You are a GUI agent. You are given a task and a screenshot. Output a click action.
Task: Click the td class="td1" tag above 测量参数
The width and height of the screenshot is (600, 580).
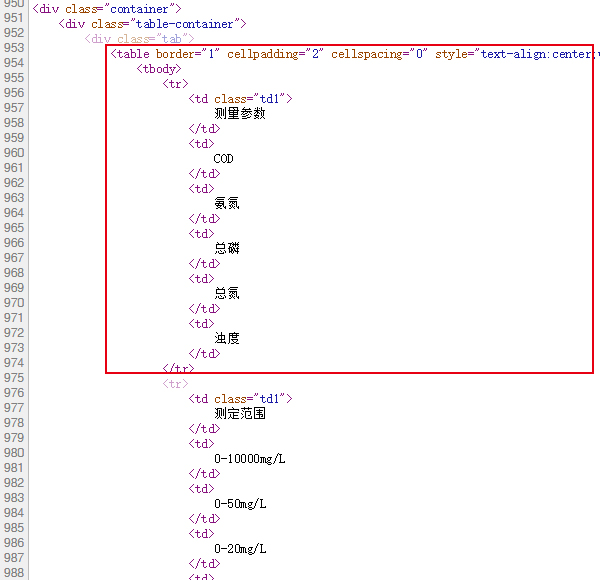240,99
